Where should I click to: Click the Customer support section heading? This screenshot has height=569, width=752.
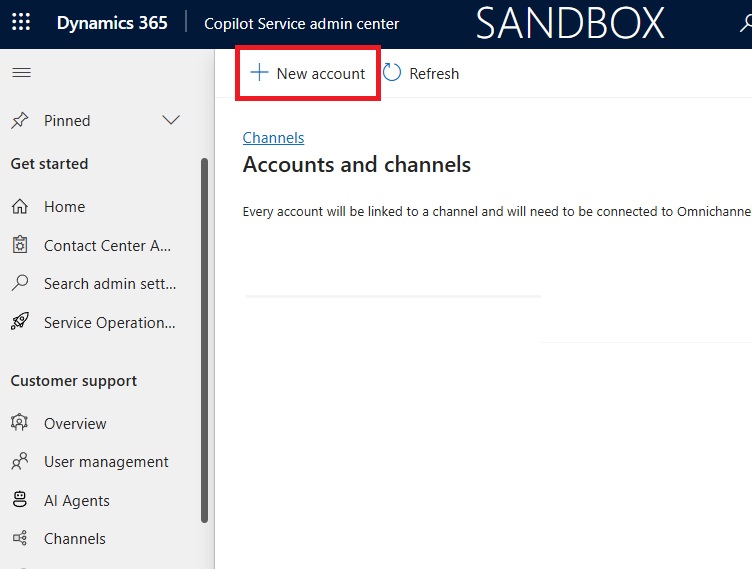click(x=74, y=380)
